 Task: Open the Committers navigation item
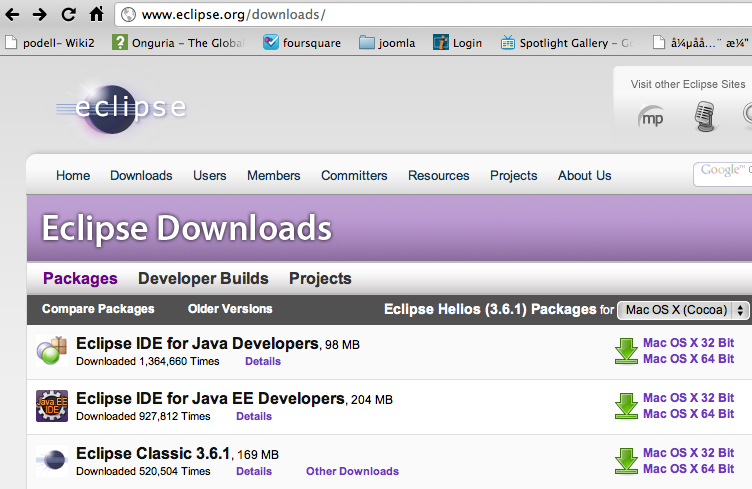(354, 175)
